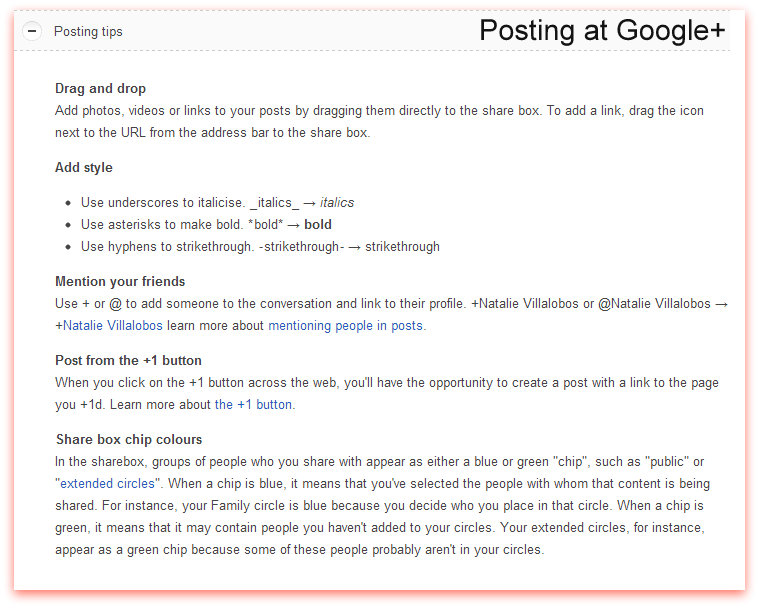Click the Posting at Google+ title
The height and width of the screenshot is (608, 759).
click(x=602, y=30)
